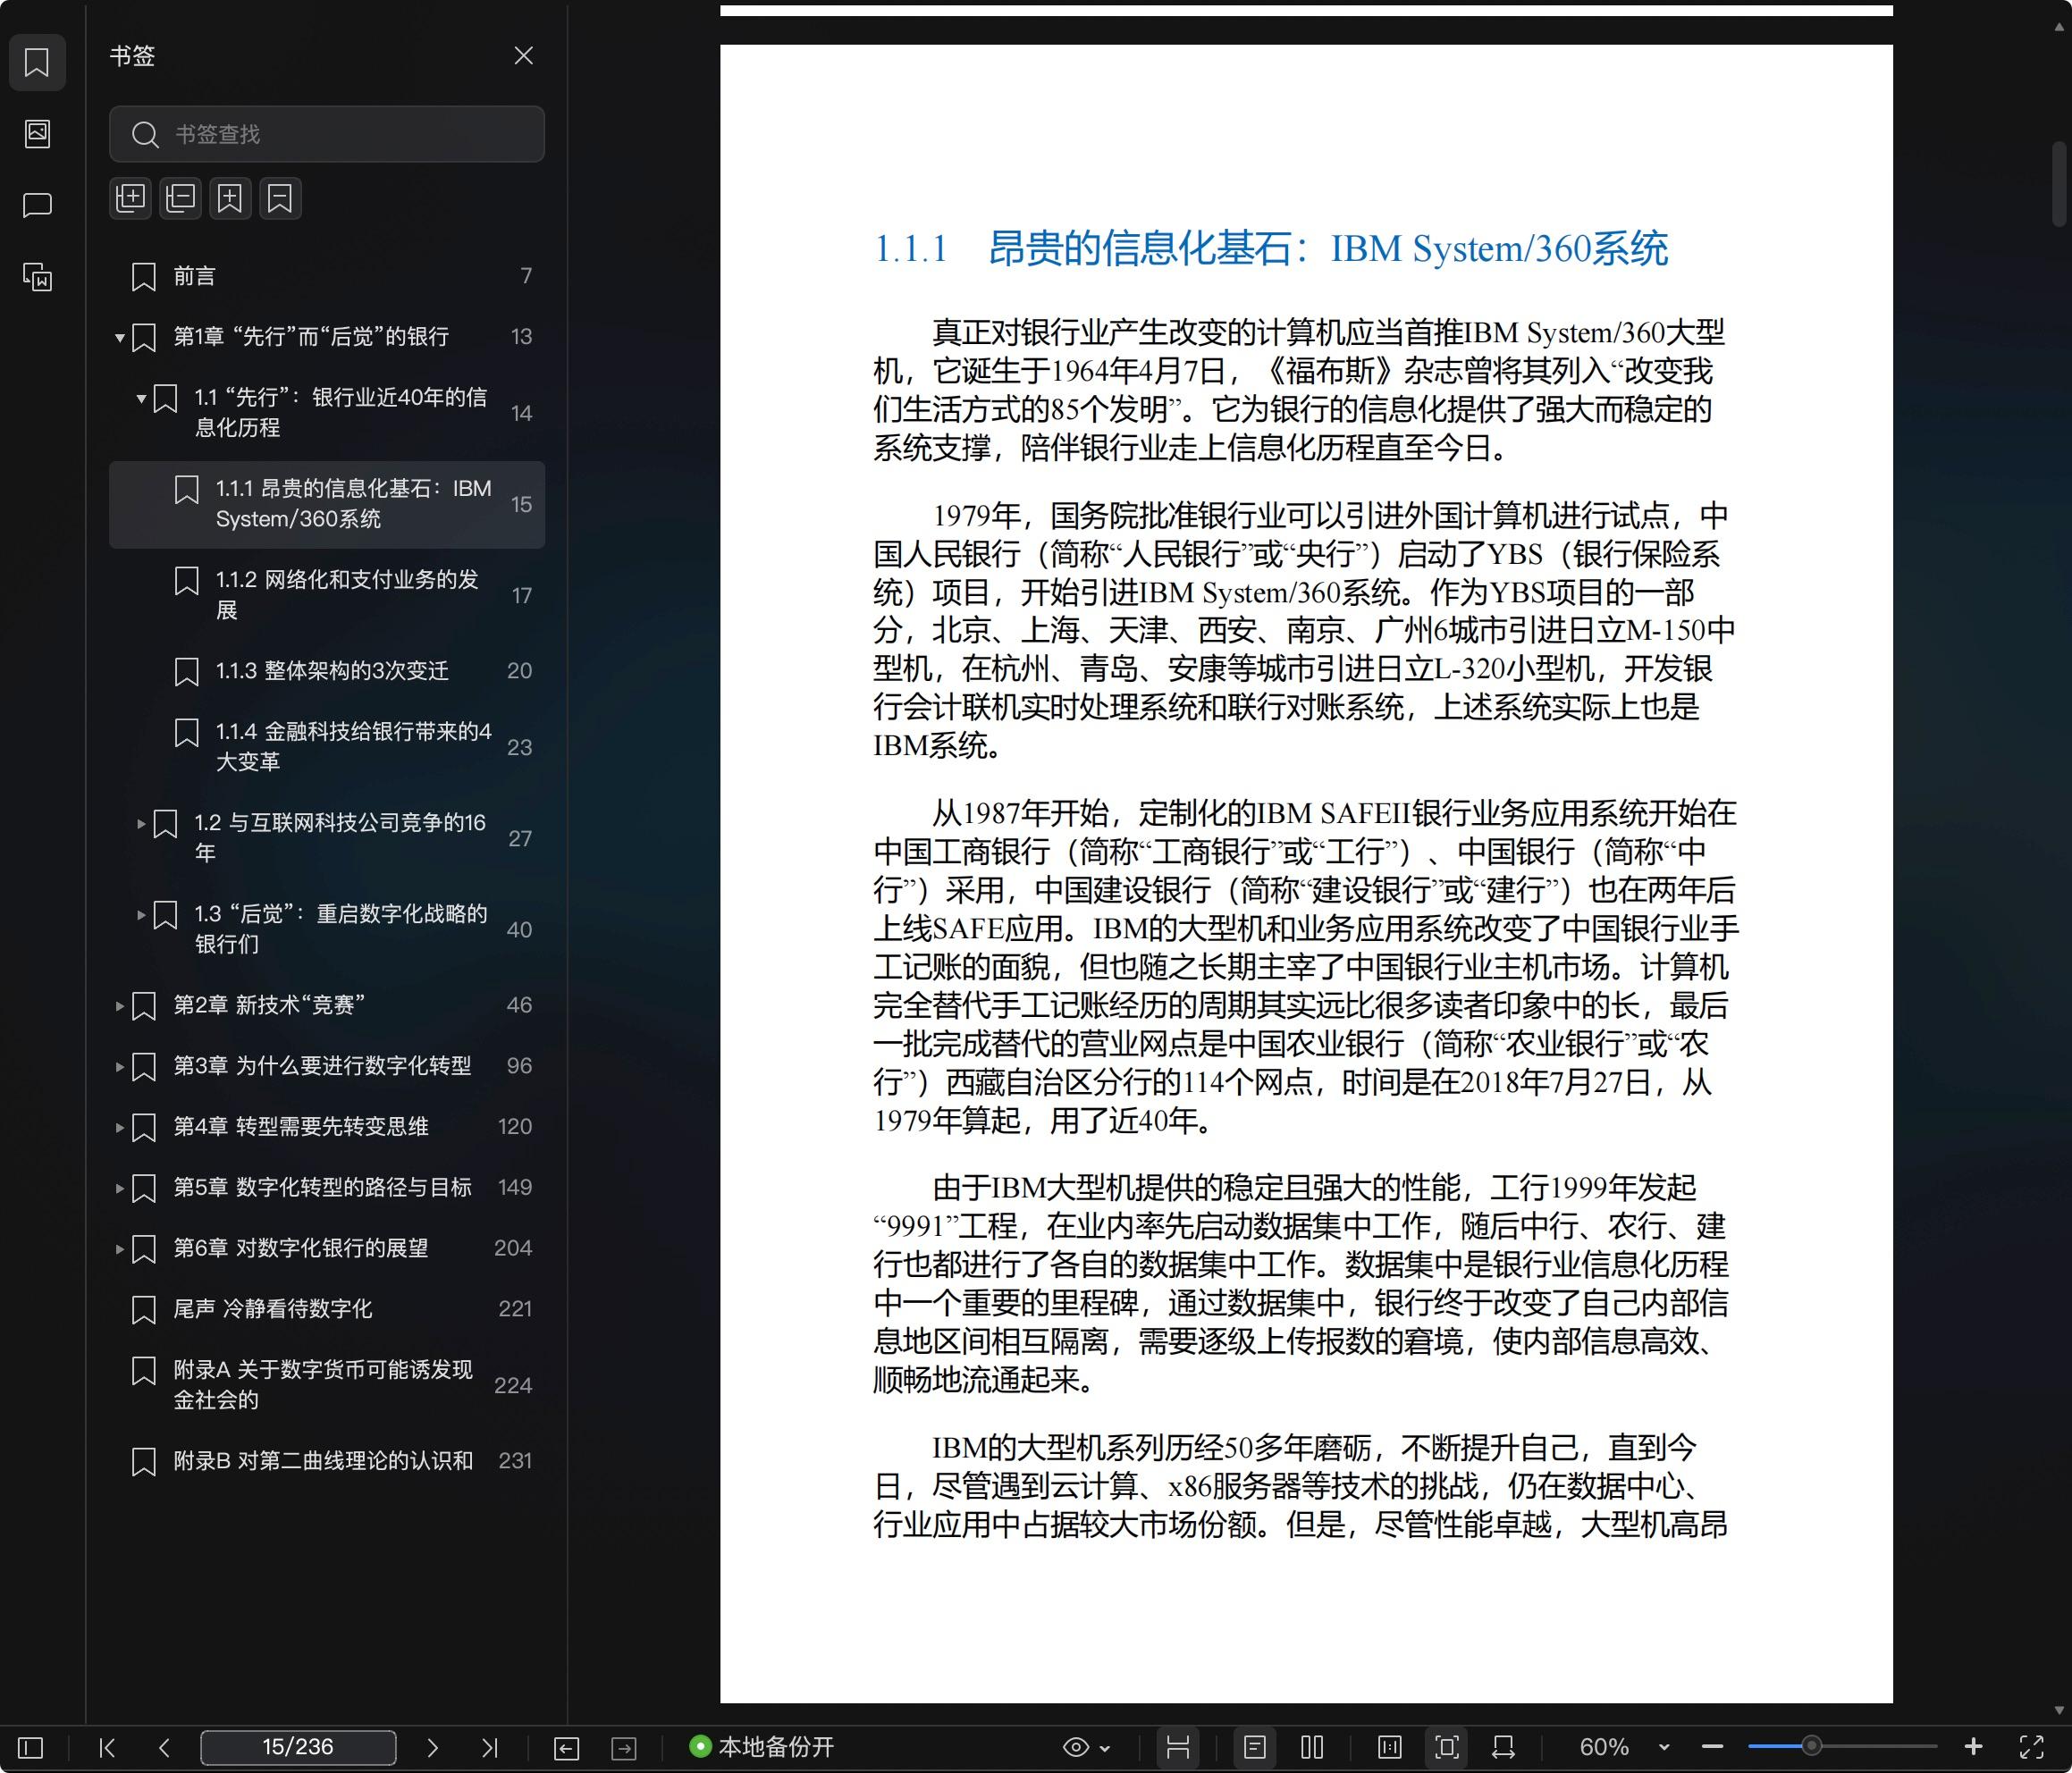Select fit width view icon
This screenshot has height=1773, width=2072.
[1503, 1748]
